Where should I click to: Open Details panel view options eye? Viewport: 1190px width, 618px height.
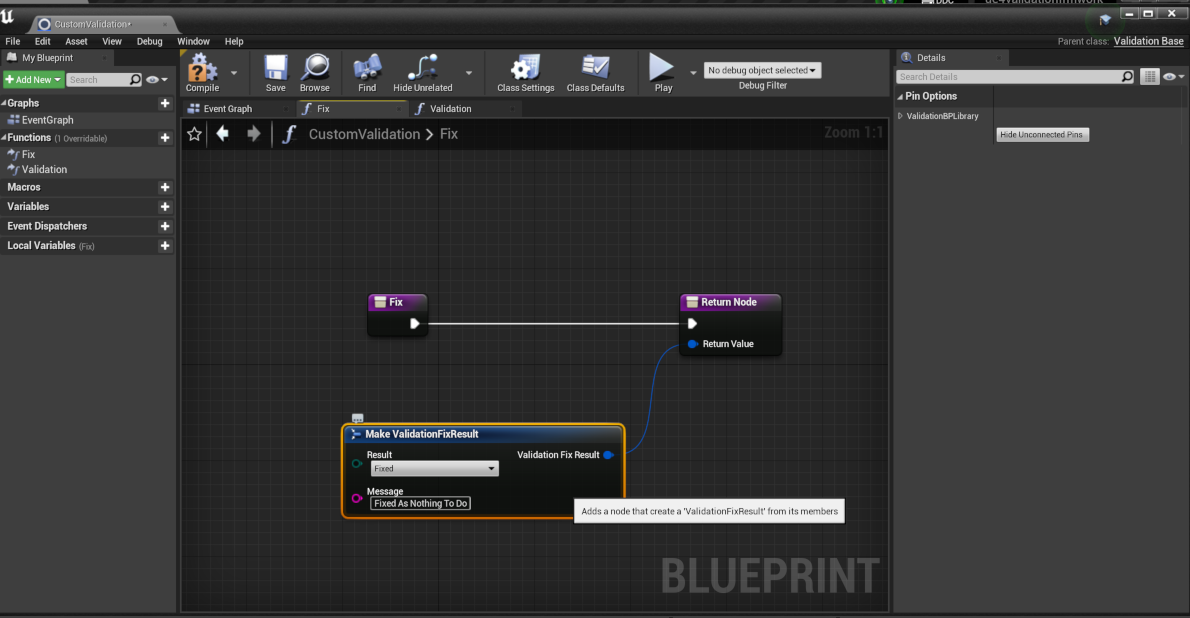coord(1171,77)
